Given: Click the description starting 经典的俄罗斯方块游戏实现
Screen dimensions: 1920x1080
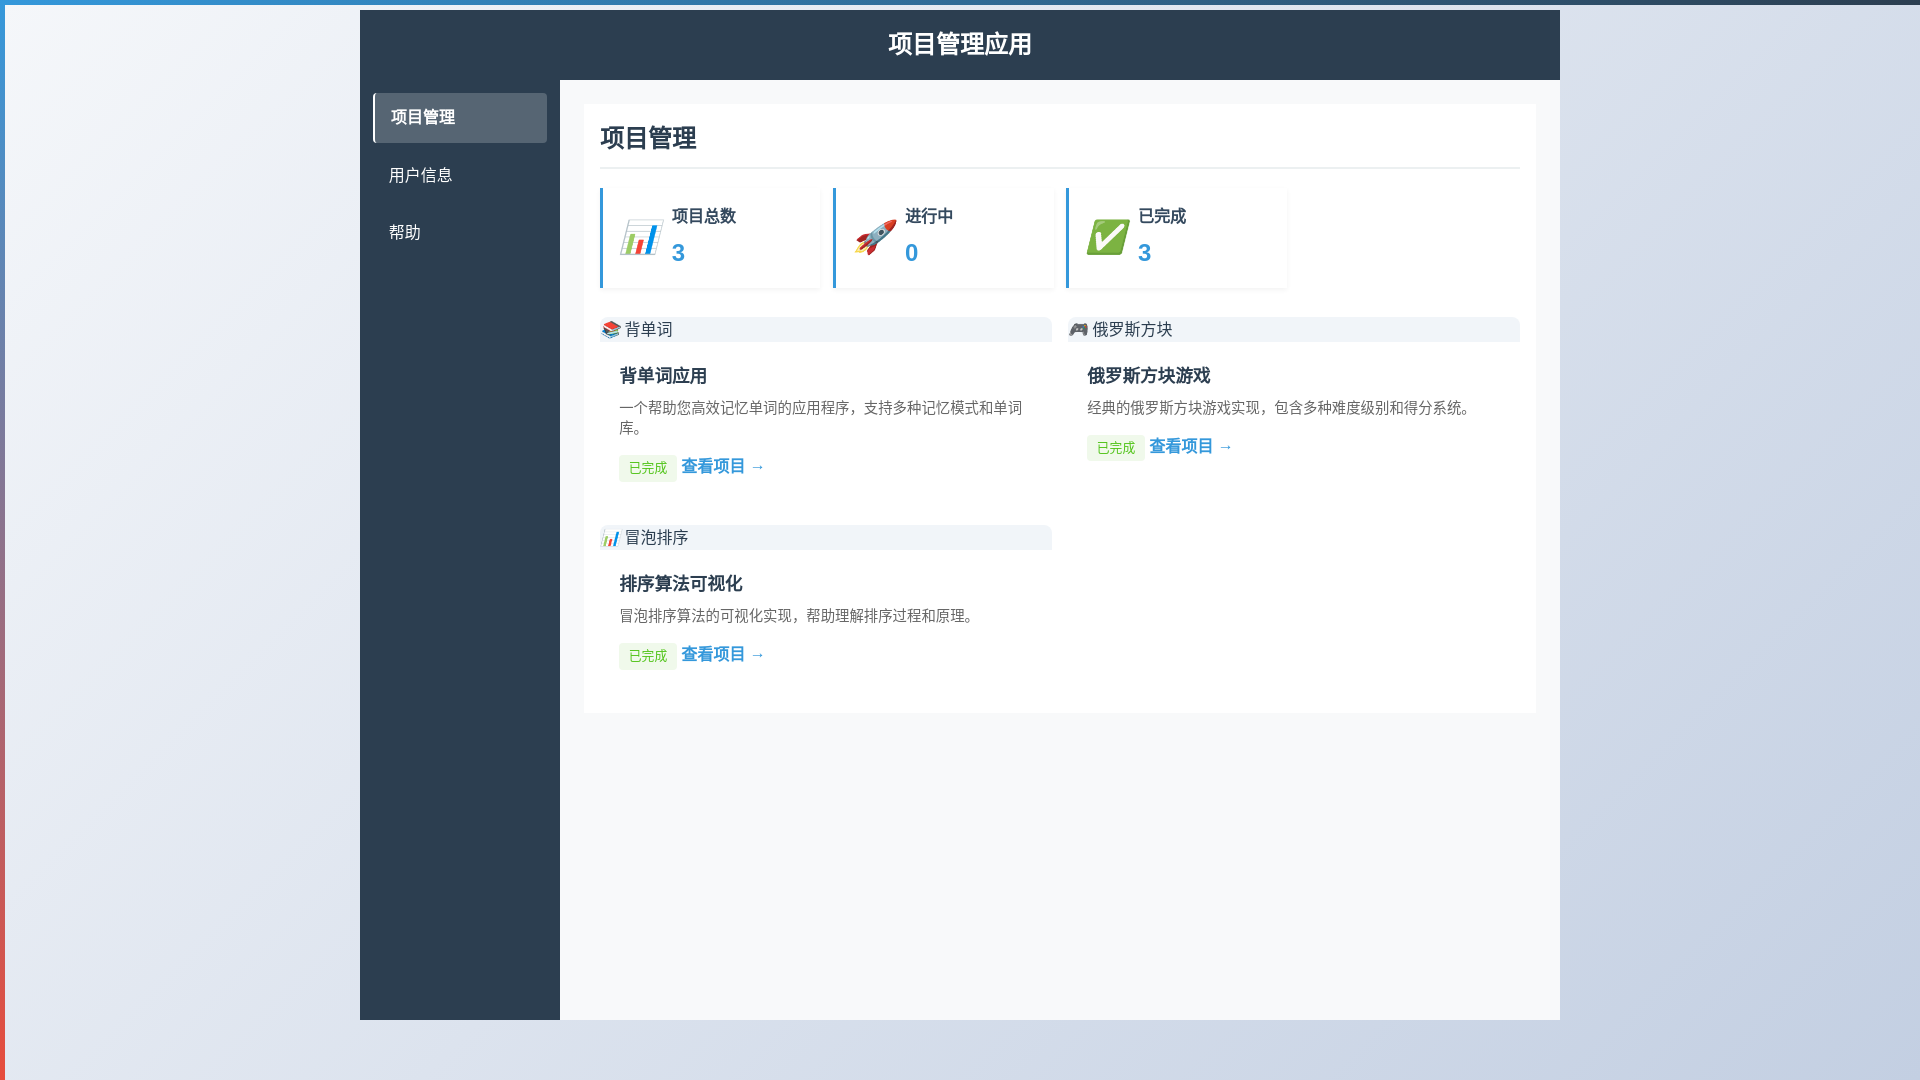Looking at the screenshot, I should click(1282, 408).
